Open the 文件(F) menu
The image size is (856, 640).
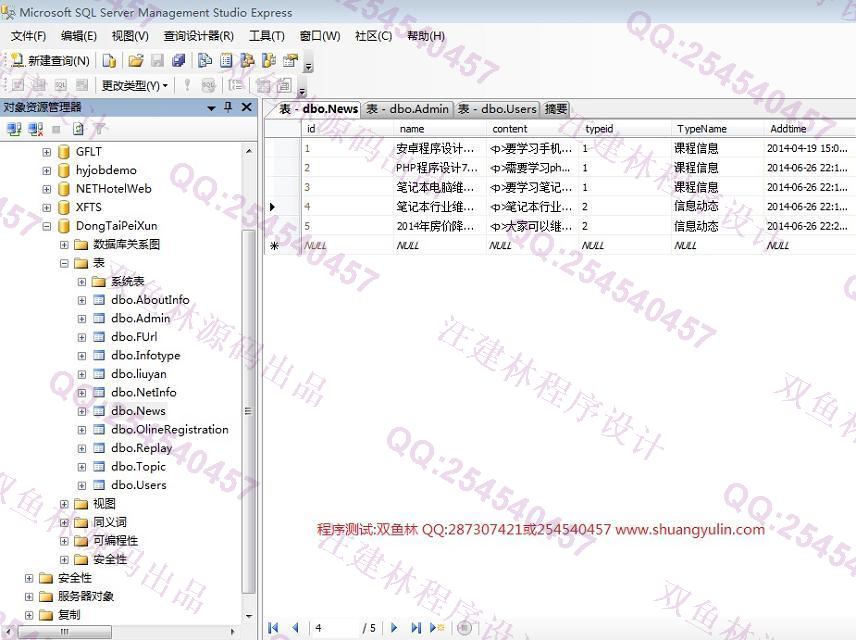point(28,36)
